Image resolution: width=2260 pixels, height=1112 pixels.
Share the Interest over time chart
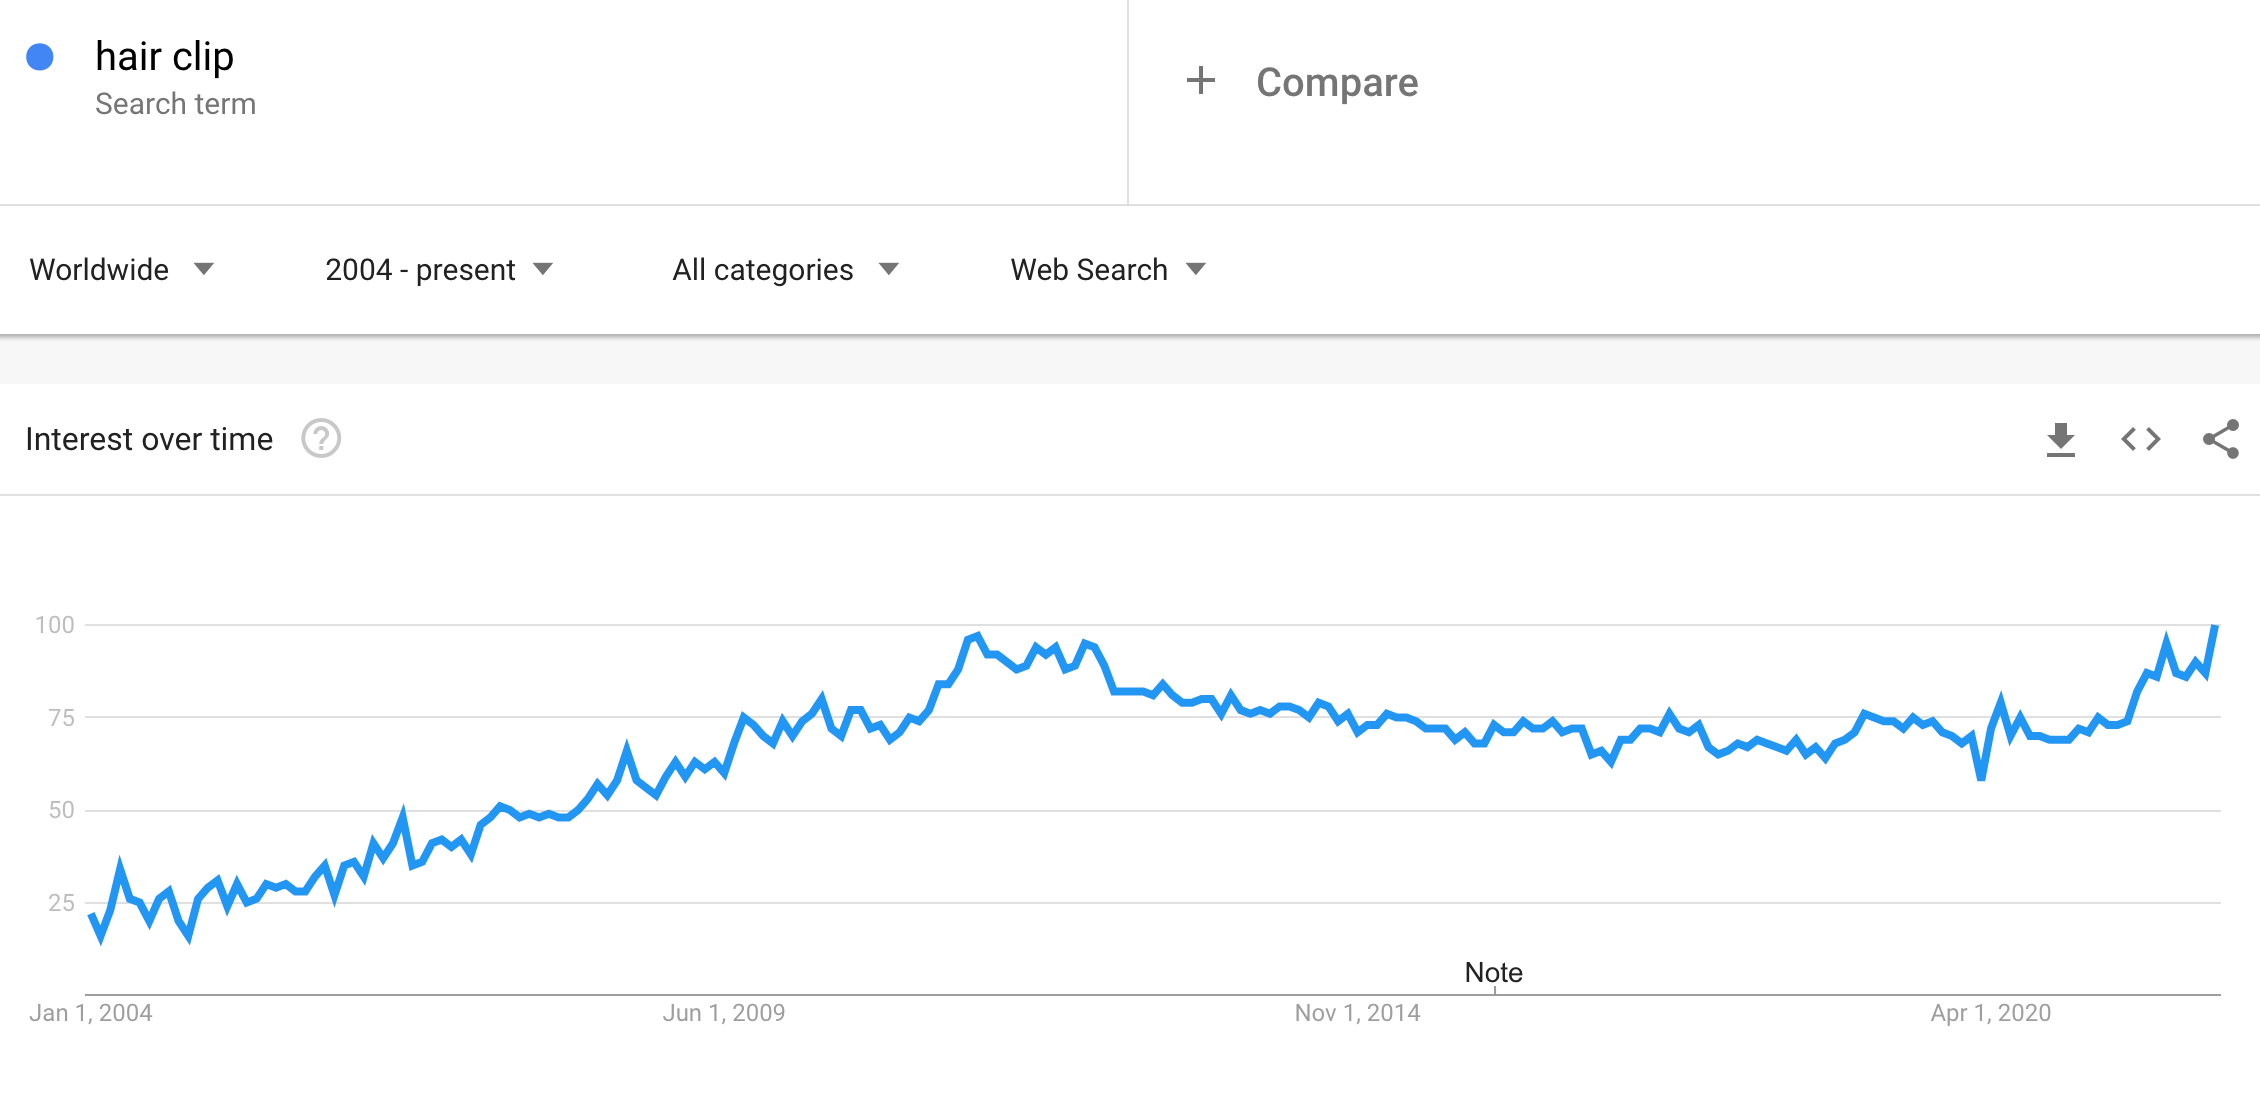coord(2221,439)
